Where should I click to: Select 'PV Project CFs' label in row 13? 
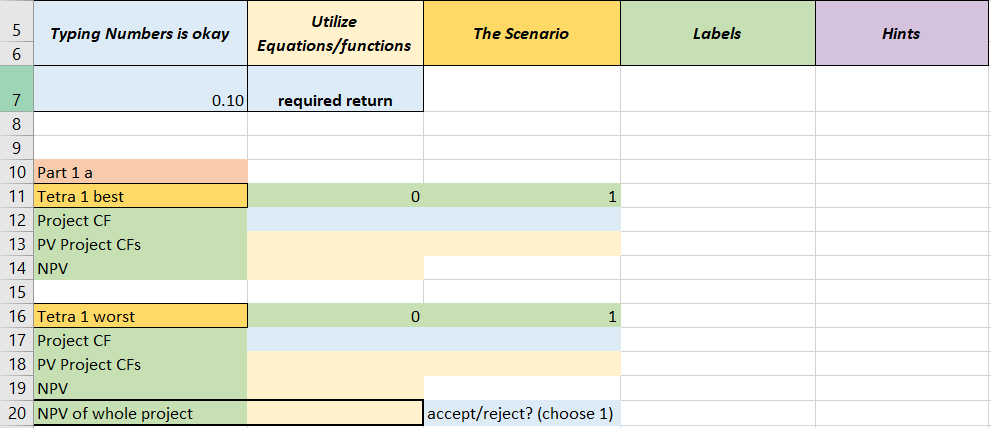(140, 244)
